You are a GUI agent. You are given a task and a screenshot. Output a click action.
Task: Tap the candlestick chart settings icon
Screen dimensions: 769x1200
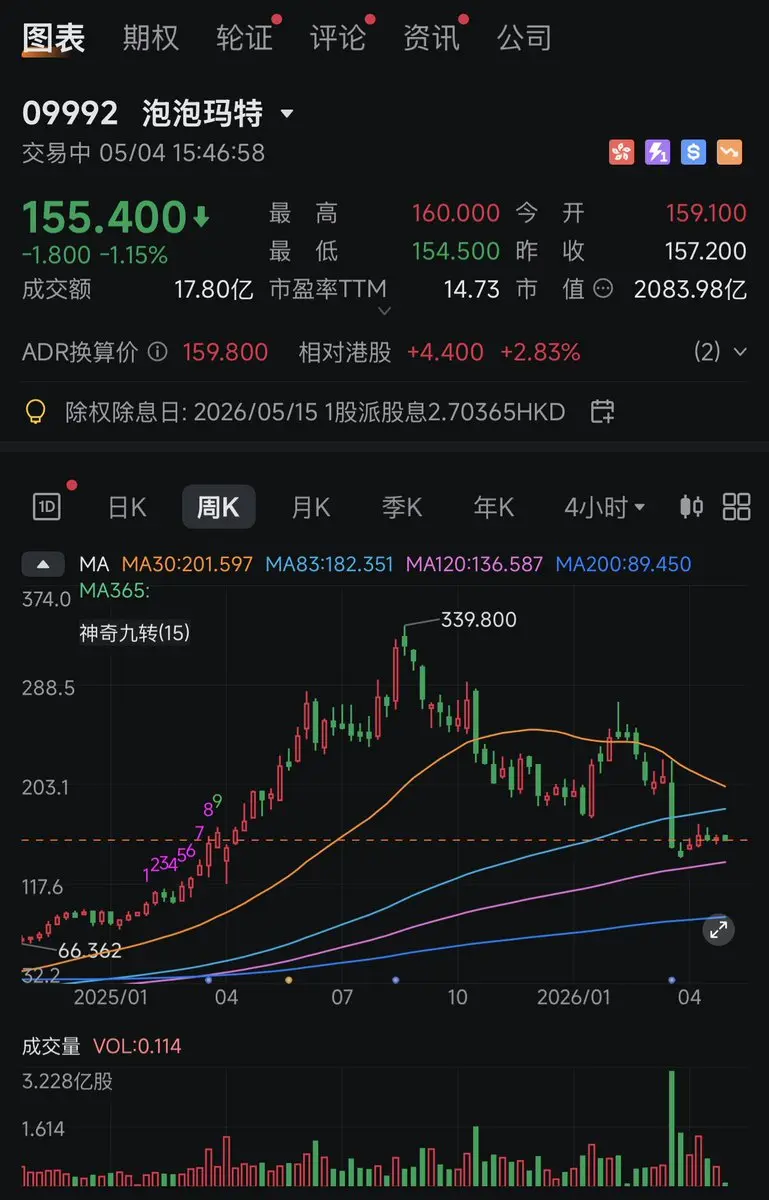coord(691,507)
